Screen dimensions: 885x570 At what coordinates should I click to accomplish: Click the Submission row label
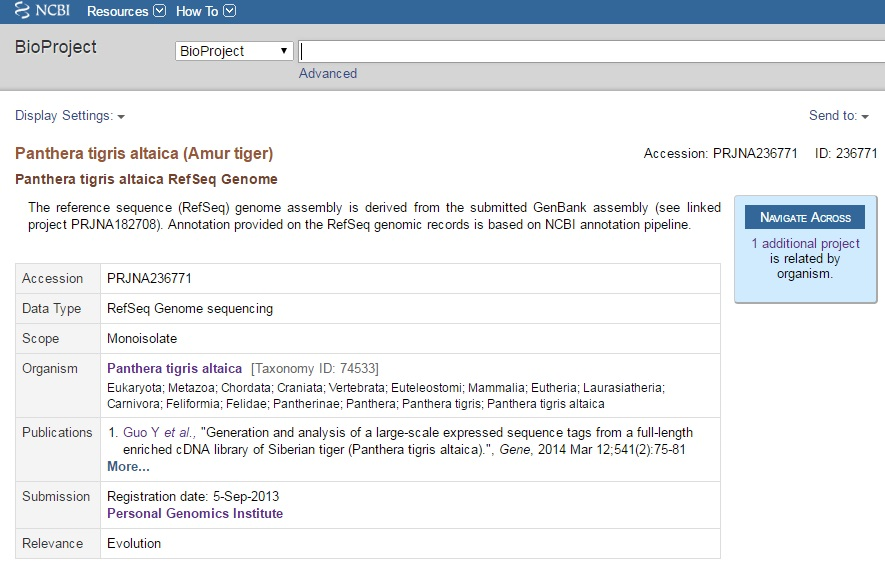pyautogui.click(x=56, y=497)
